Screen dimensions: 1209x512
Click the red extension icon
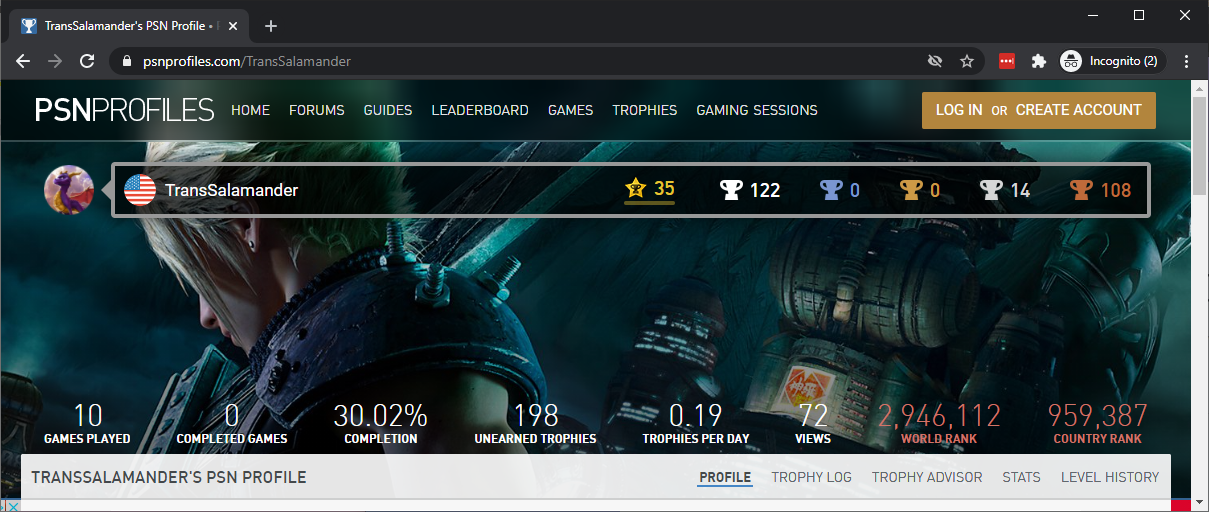click(1007, 61)
